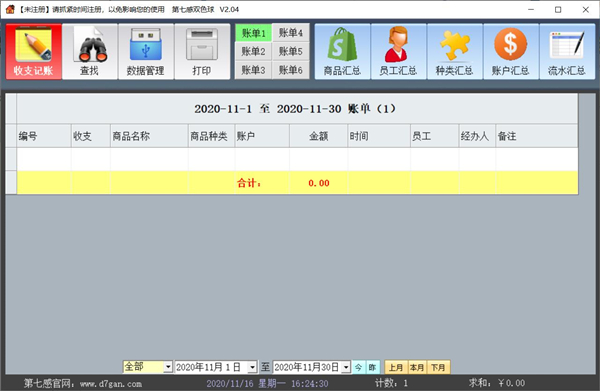Click the 商品种类 column header
The height and width of the screenshot is (391, 600).
pos(212,136)
